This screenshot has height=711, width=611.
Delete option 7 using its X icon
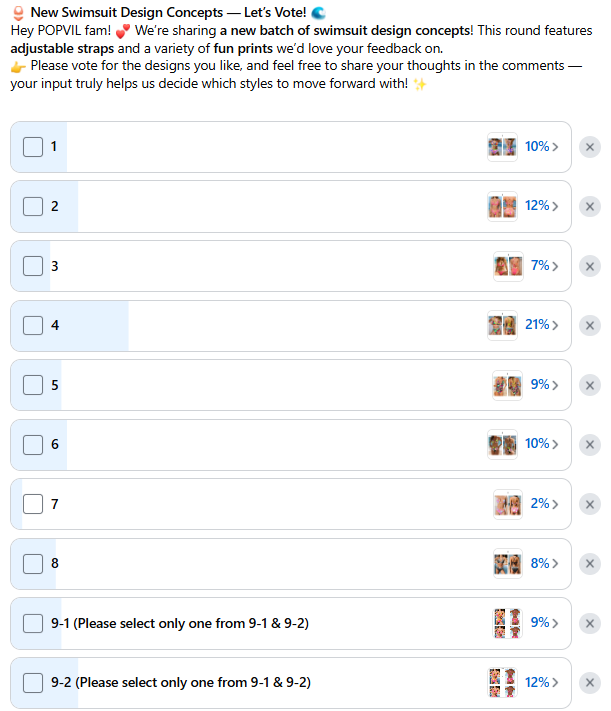pyautogui.click(x=590, y=504)
